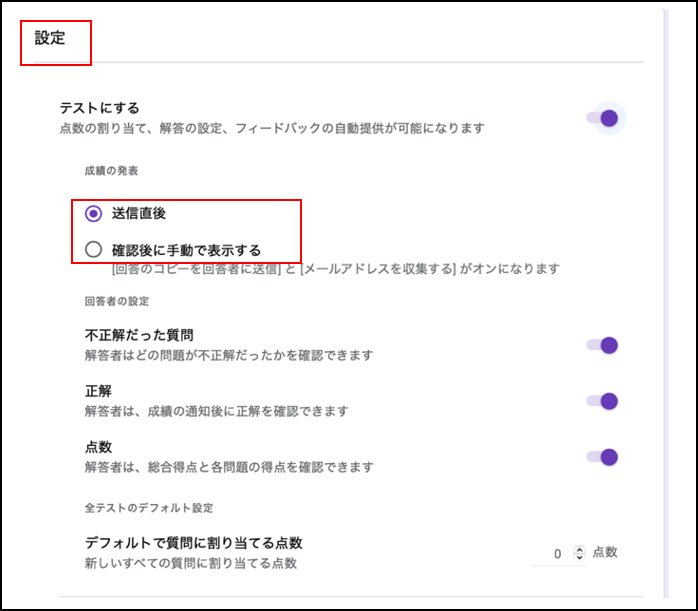Click 解答者は、成績の通知後に正解を確認できます text

(x=216, y=411)
